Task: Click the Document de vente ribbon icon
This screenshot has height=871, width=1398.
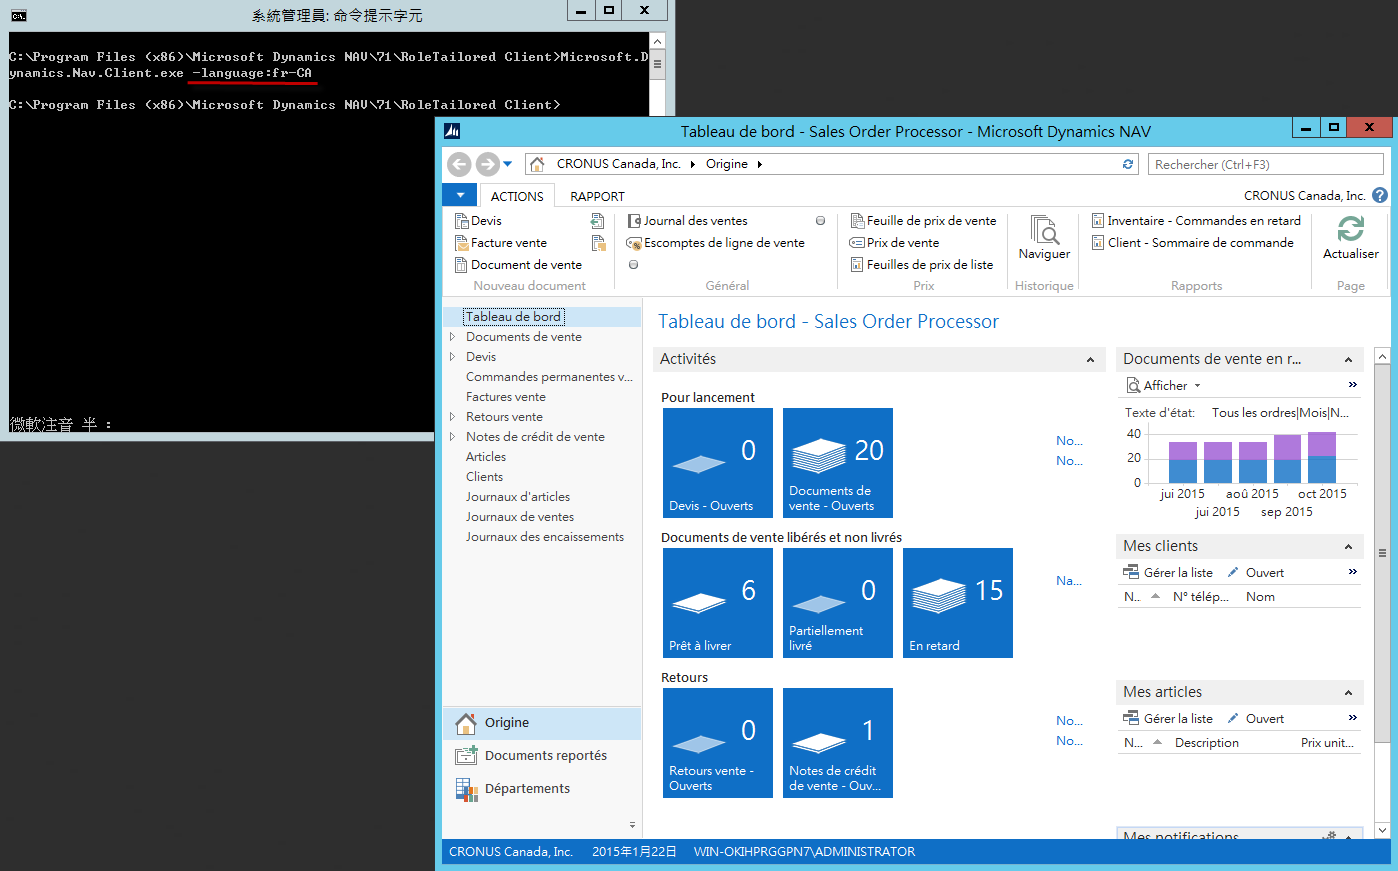Action: click(x=462, y=265)
